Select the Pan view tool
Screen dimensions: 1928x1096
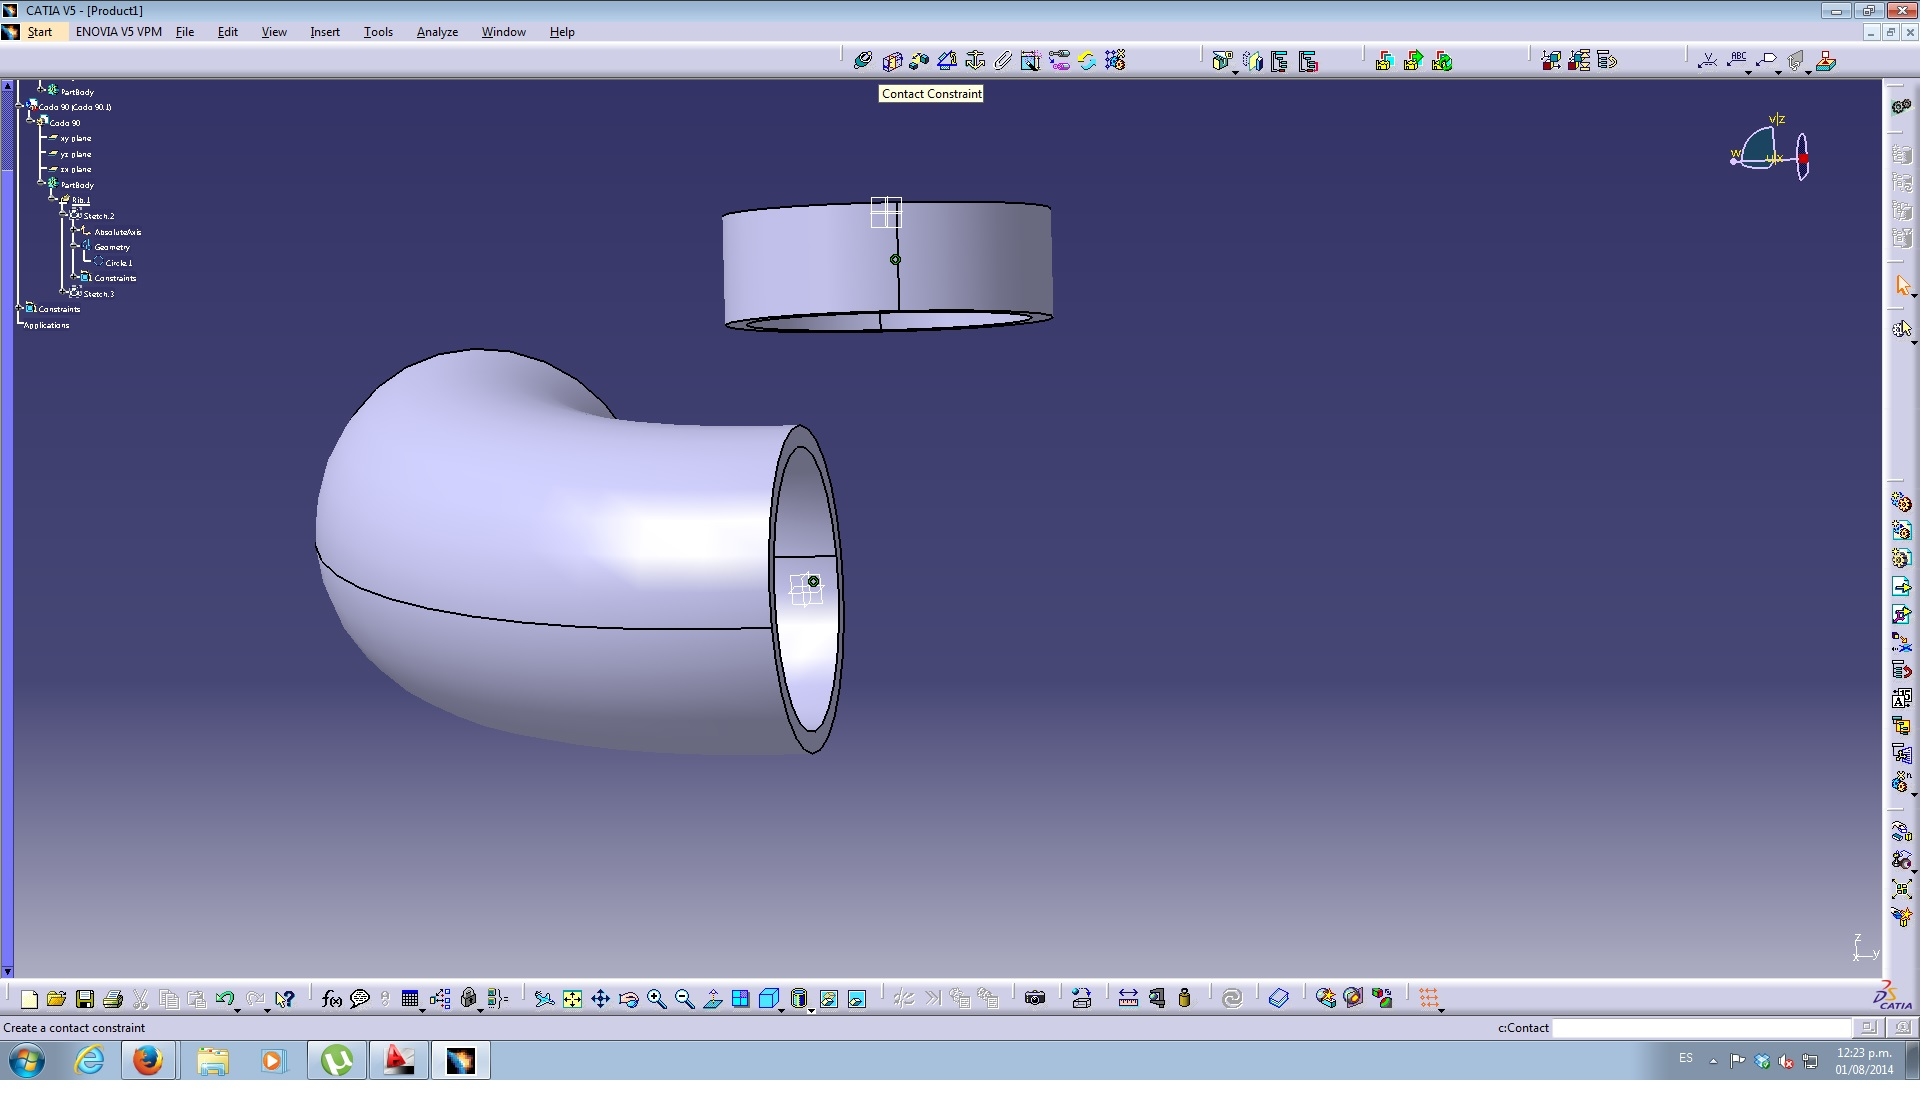tap(600, 998)
